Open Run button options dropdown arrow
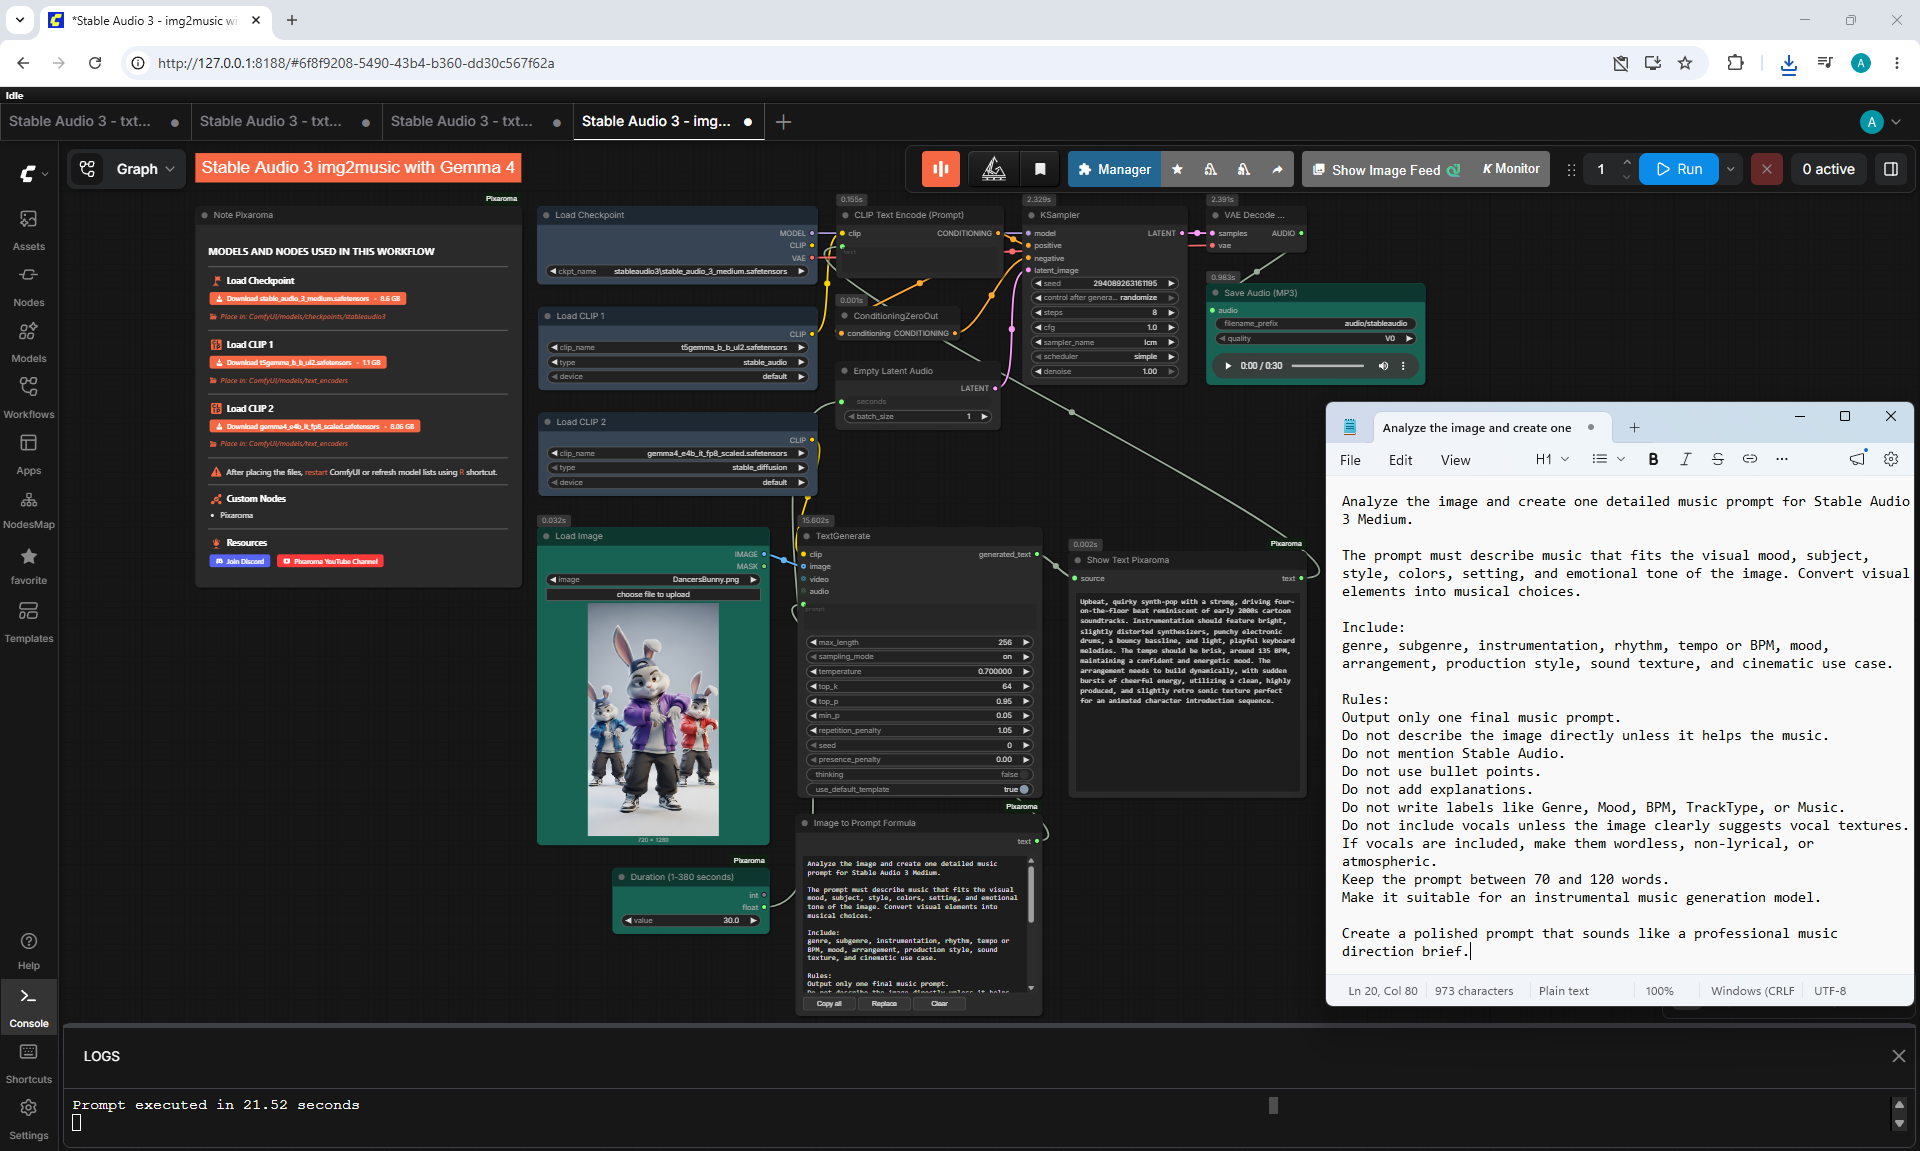This screenshot has width=1920, height=1151. point(1730,169)
